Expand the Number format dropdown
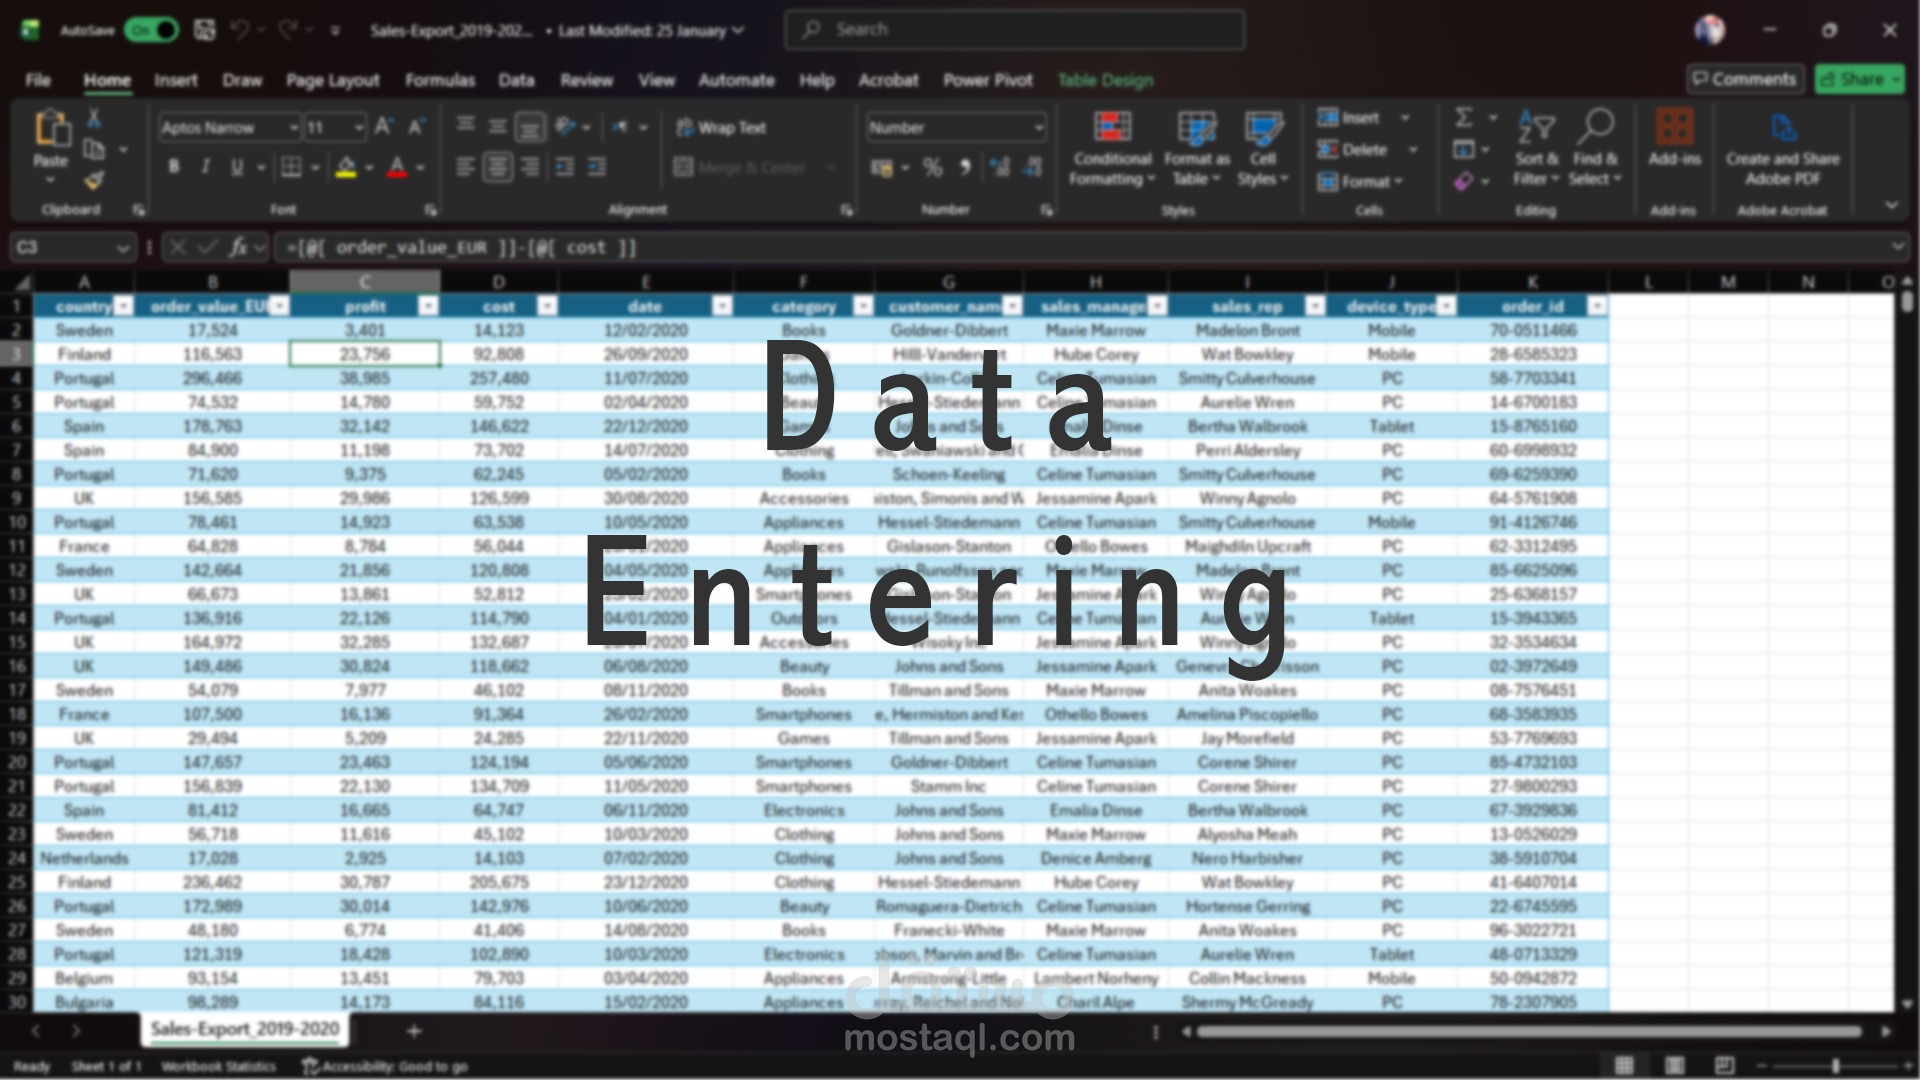The width and height of the screenshot is (1920, 1080). coord(1038,128)
